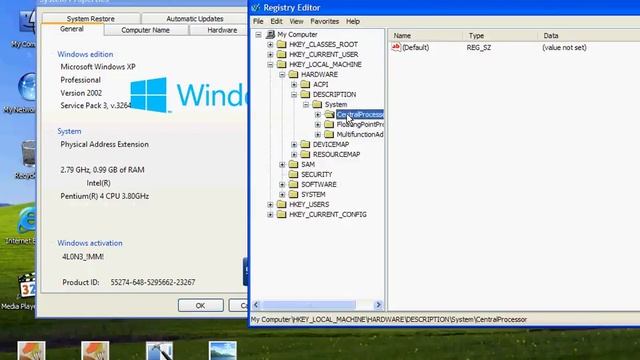Click the (Default) string value icon

coord(396,47)
